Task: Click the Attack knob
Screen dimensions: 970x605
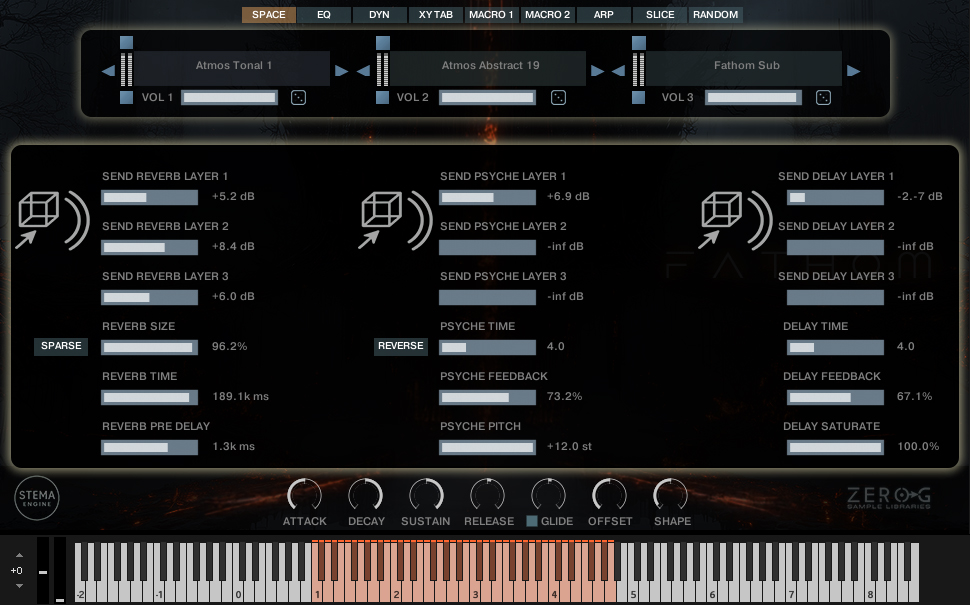Action: coord(304,495)
